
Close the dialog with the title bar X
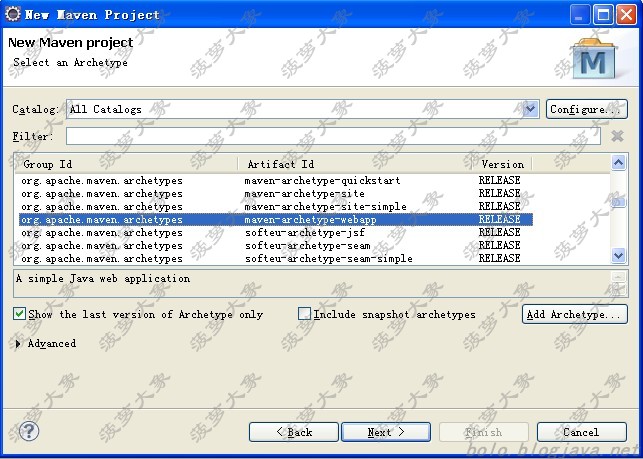pyautogui.click(x=626, y=15)
